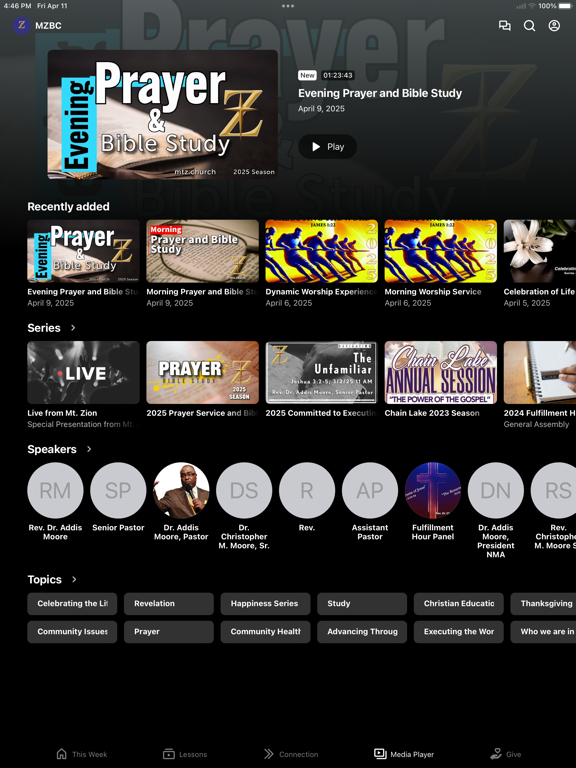Image resolution: width=576 pixels, height=768 pixels.
Task: Select Dr. Addis Moore, Pastor photo avatar
Action: click(x=181, y=490)
